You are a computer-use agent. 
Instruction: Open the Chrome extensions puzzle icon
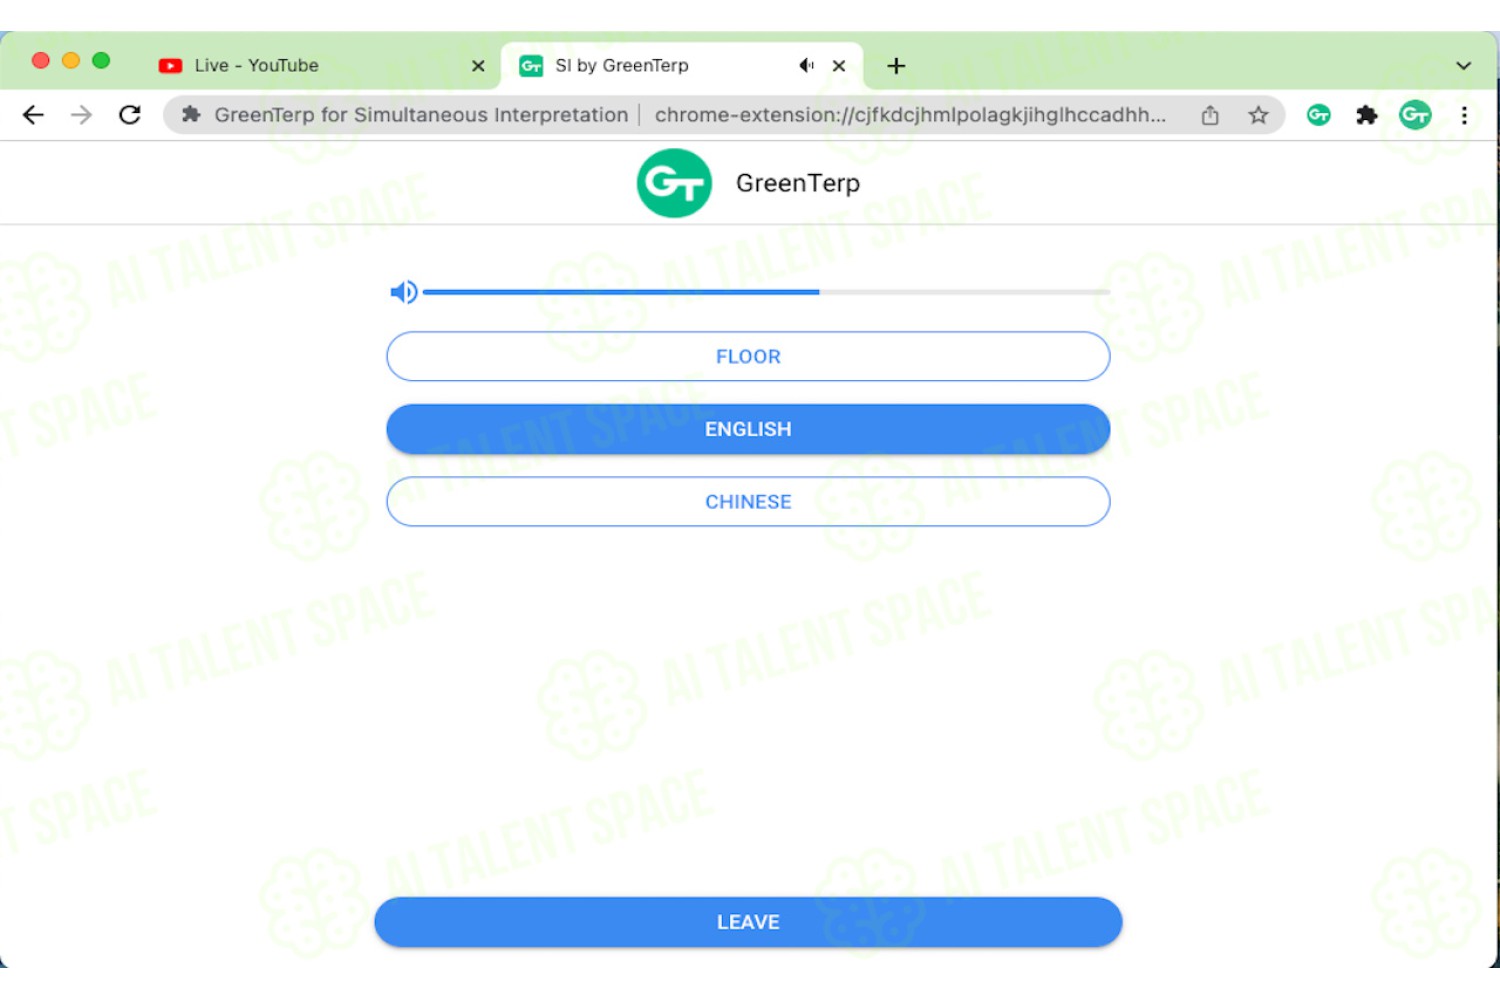[x=1366, y=115]
